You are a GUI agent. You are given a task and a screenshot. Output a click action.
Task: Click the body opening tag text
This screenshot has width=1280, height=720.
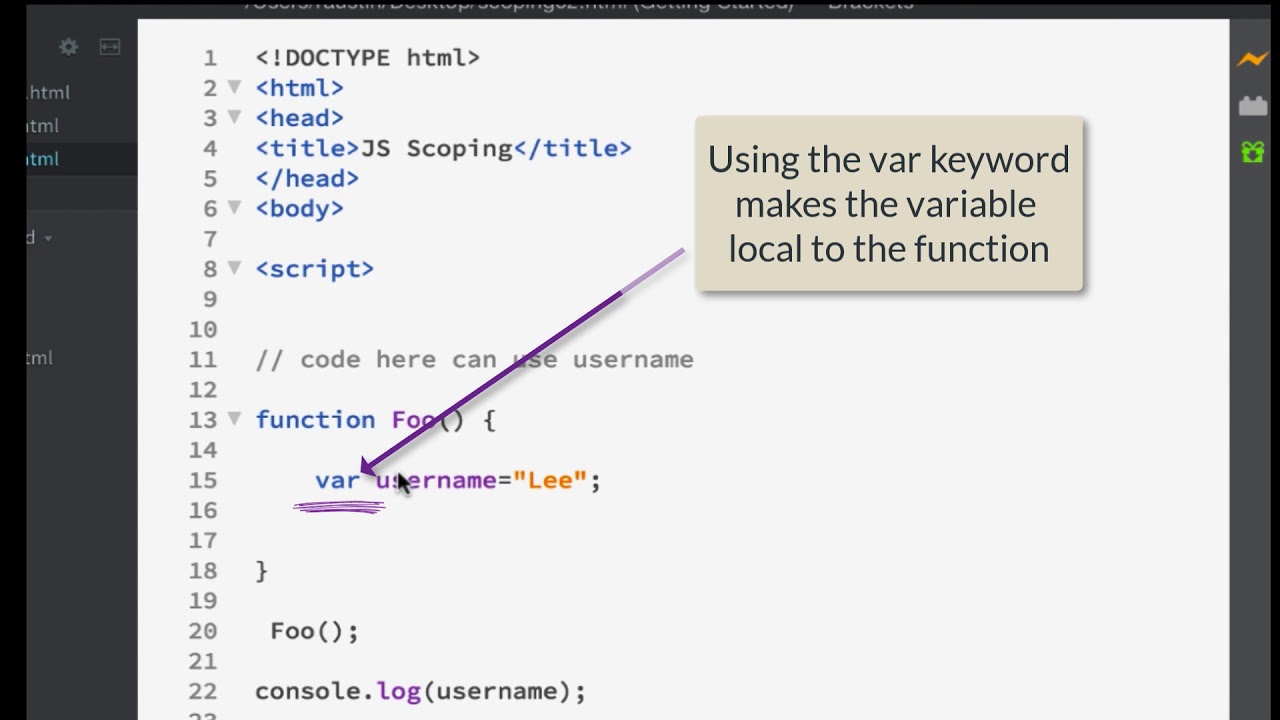coord(299,208)
